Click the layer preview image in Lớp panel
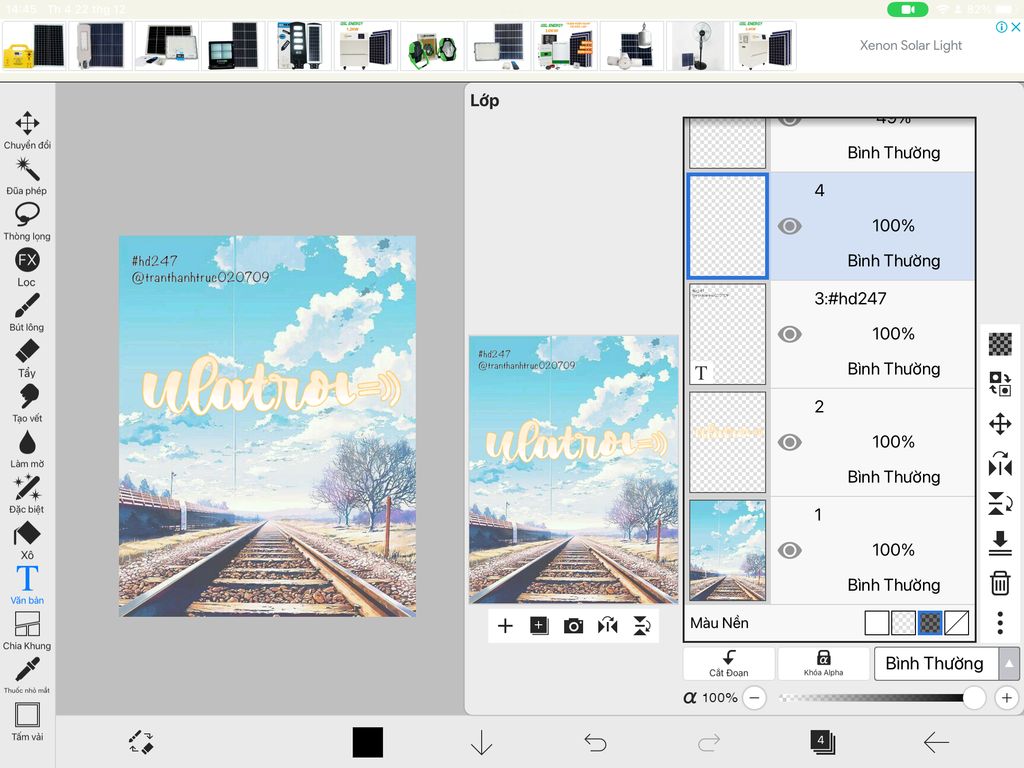 pyautogui.click(x=573, y=470)
